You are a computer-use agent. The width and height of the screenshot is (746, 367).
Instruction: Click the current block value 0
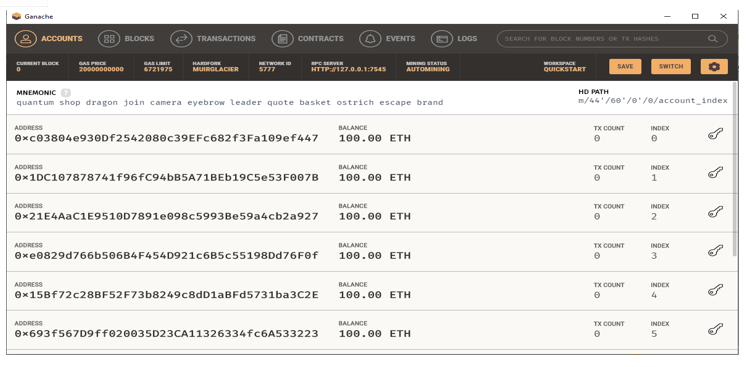point(18,69)
